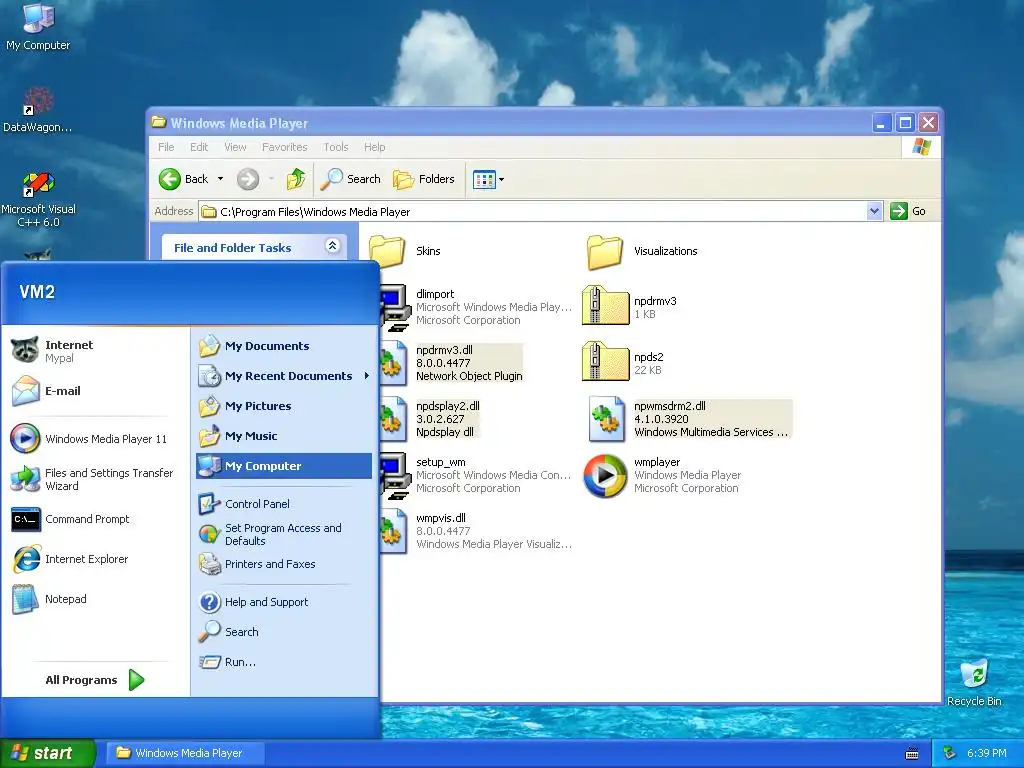The width and height of the screenshot is (1024, 768).
Task: Select the Skins folder
Action: point(405,251)
